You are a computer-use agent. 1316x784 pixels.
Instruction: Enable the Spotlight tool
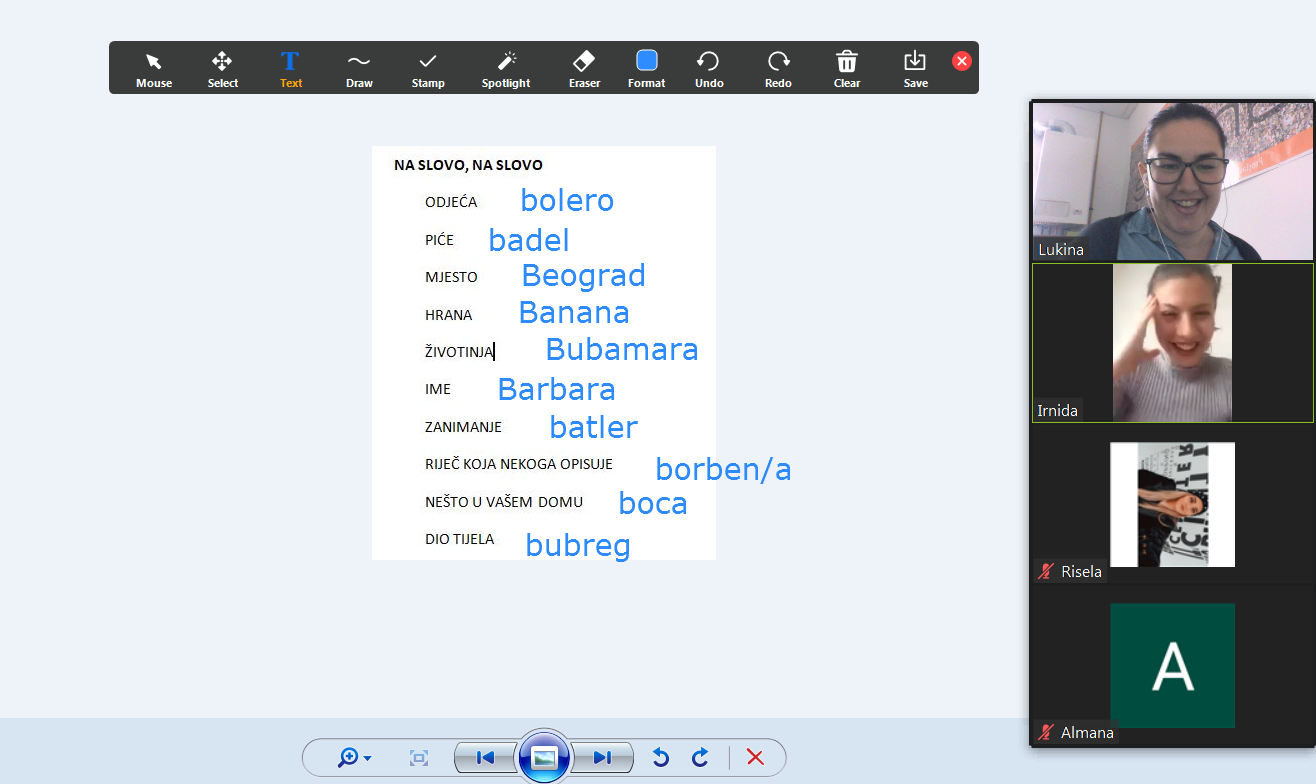point(506,69)
